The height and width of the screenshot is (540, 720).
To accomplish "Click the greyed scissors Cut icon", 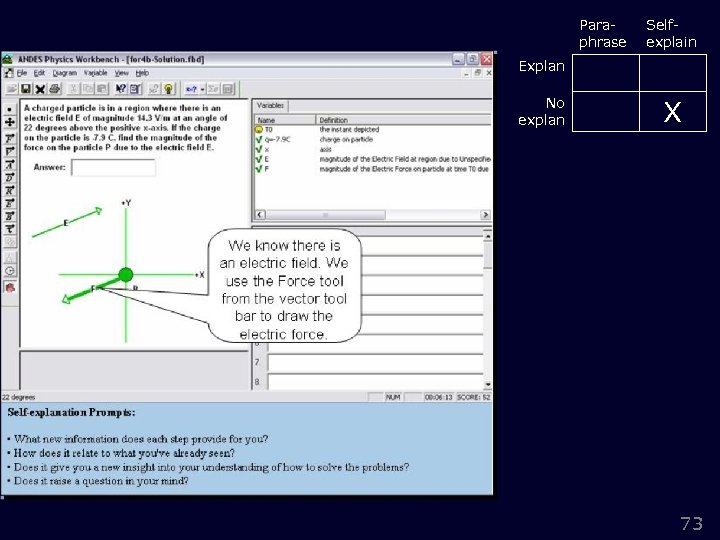I will tap(73, 89).
